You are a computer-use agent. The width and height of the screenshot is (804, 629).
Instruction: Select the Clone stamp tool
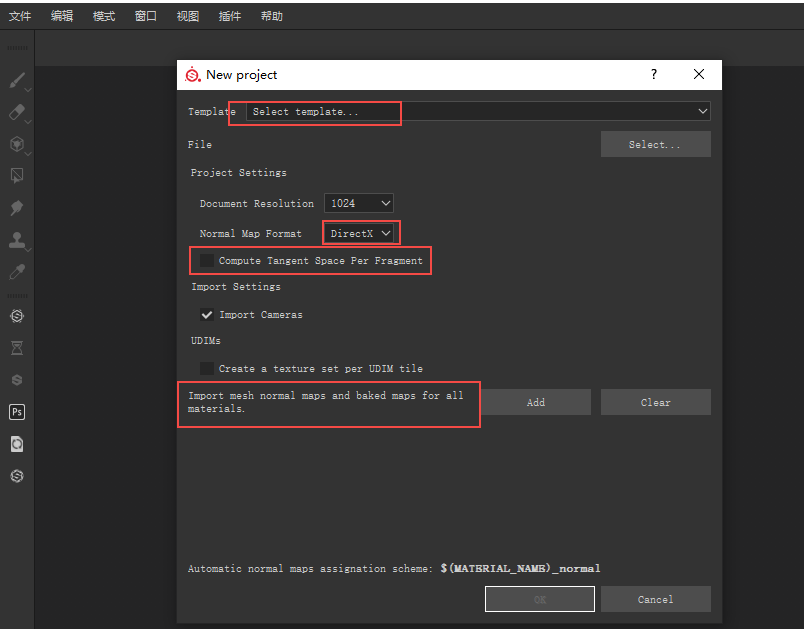point(17,239)
